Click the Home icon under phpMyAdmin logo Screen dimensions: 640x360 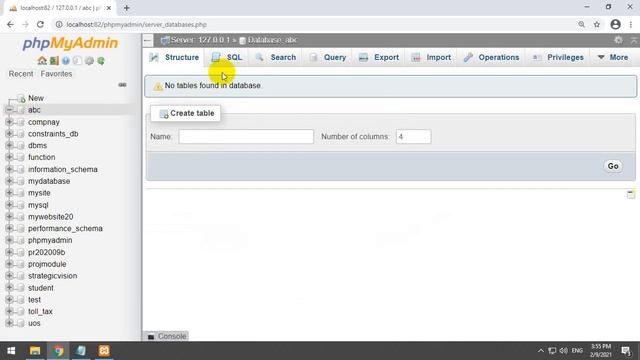point(42,61)
